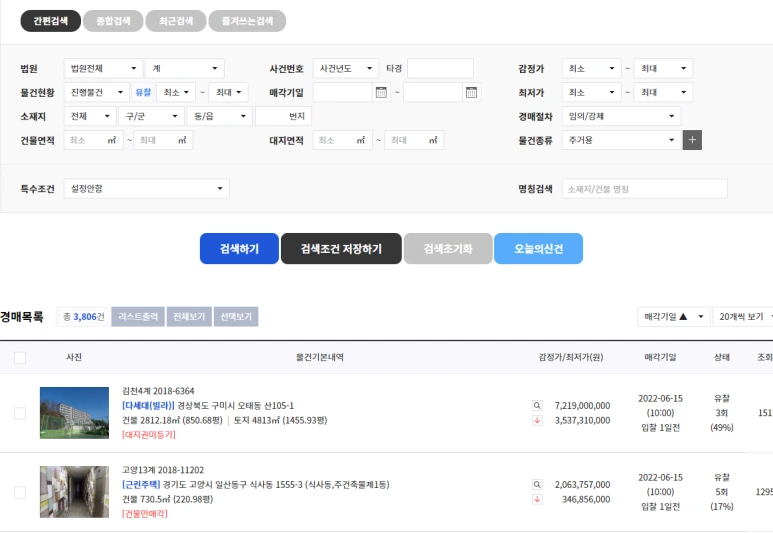Focus 대지면적 최대 input field

tap(414, 140)
